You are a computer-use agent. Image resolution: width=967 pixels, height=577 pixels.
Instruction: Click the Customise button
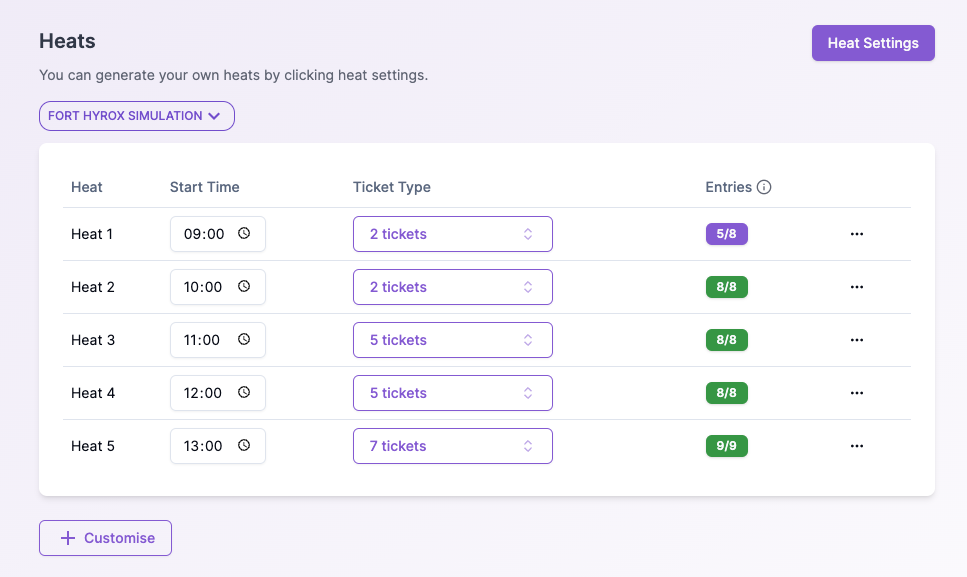tap(105, 538)
